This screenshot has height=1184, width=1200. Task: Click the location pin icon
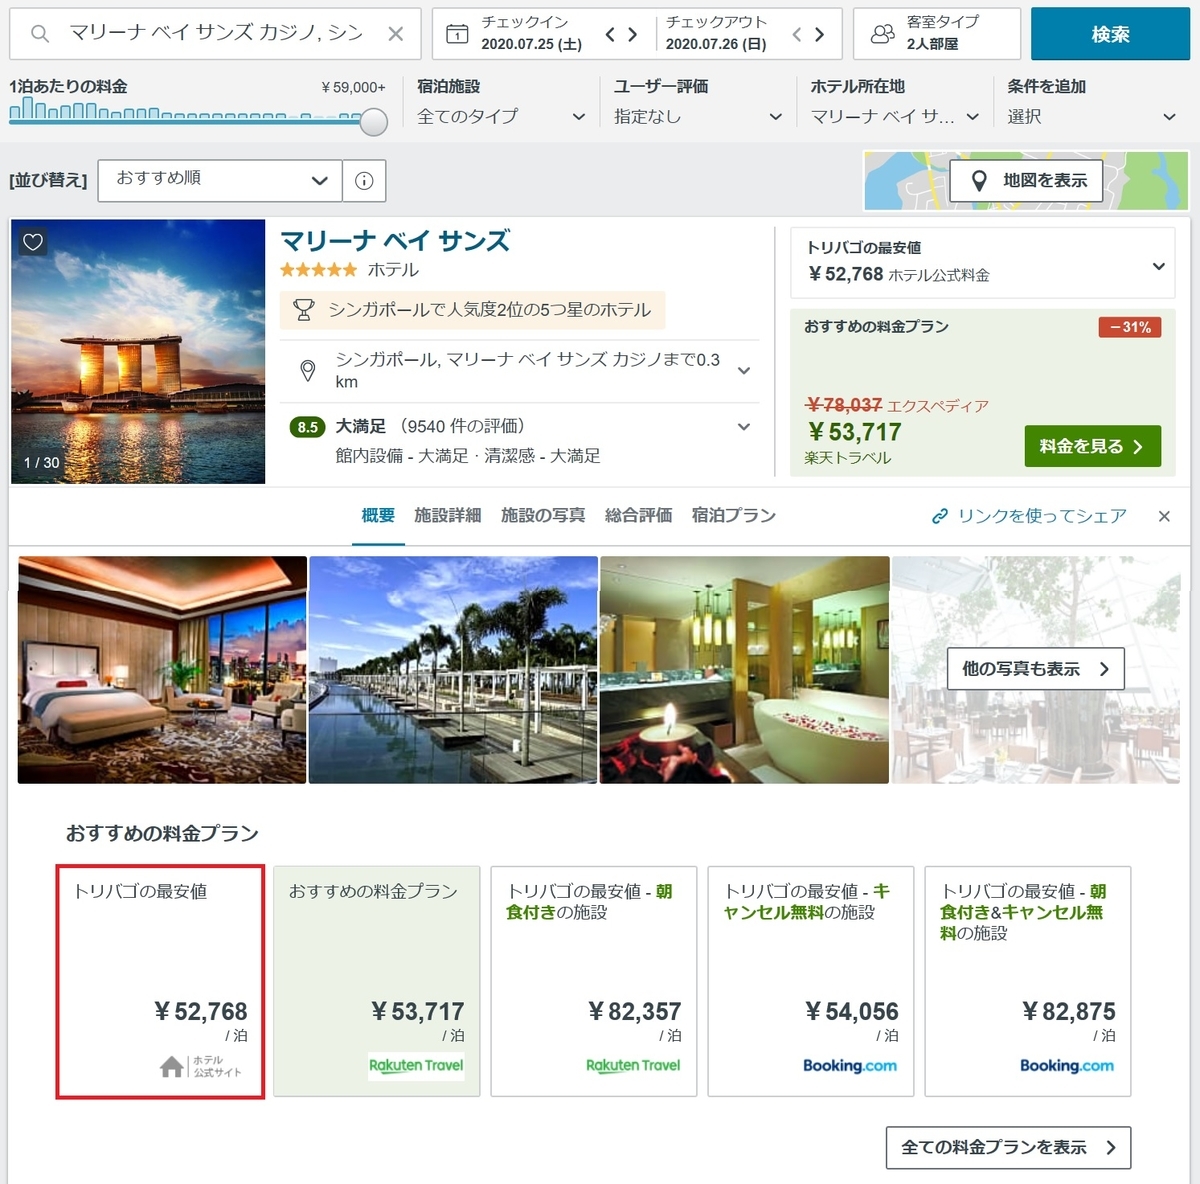[x=308, y=371]
